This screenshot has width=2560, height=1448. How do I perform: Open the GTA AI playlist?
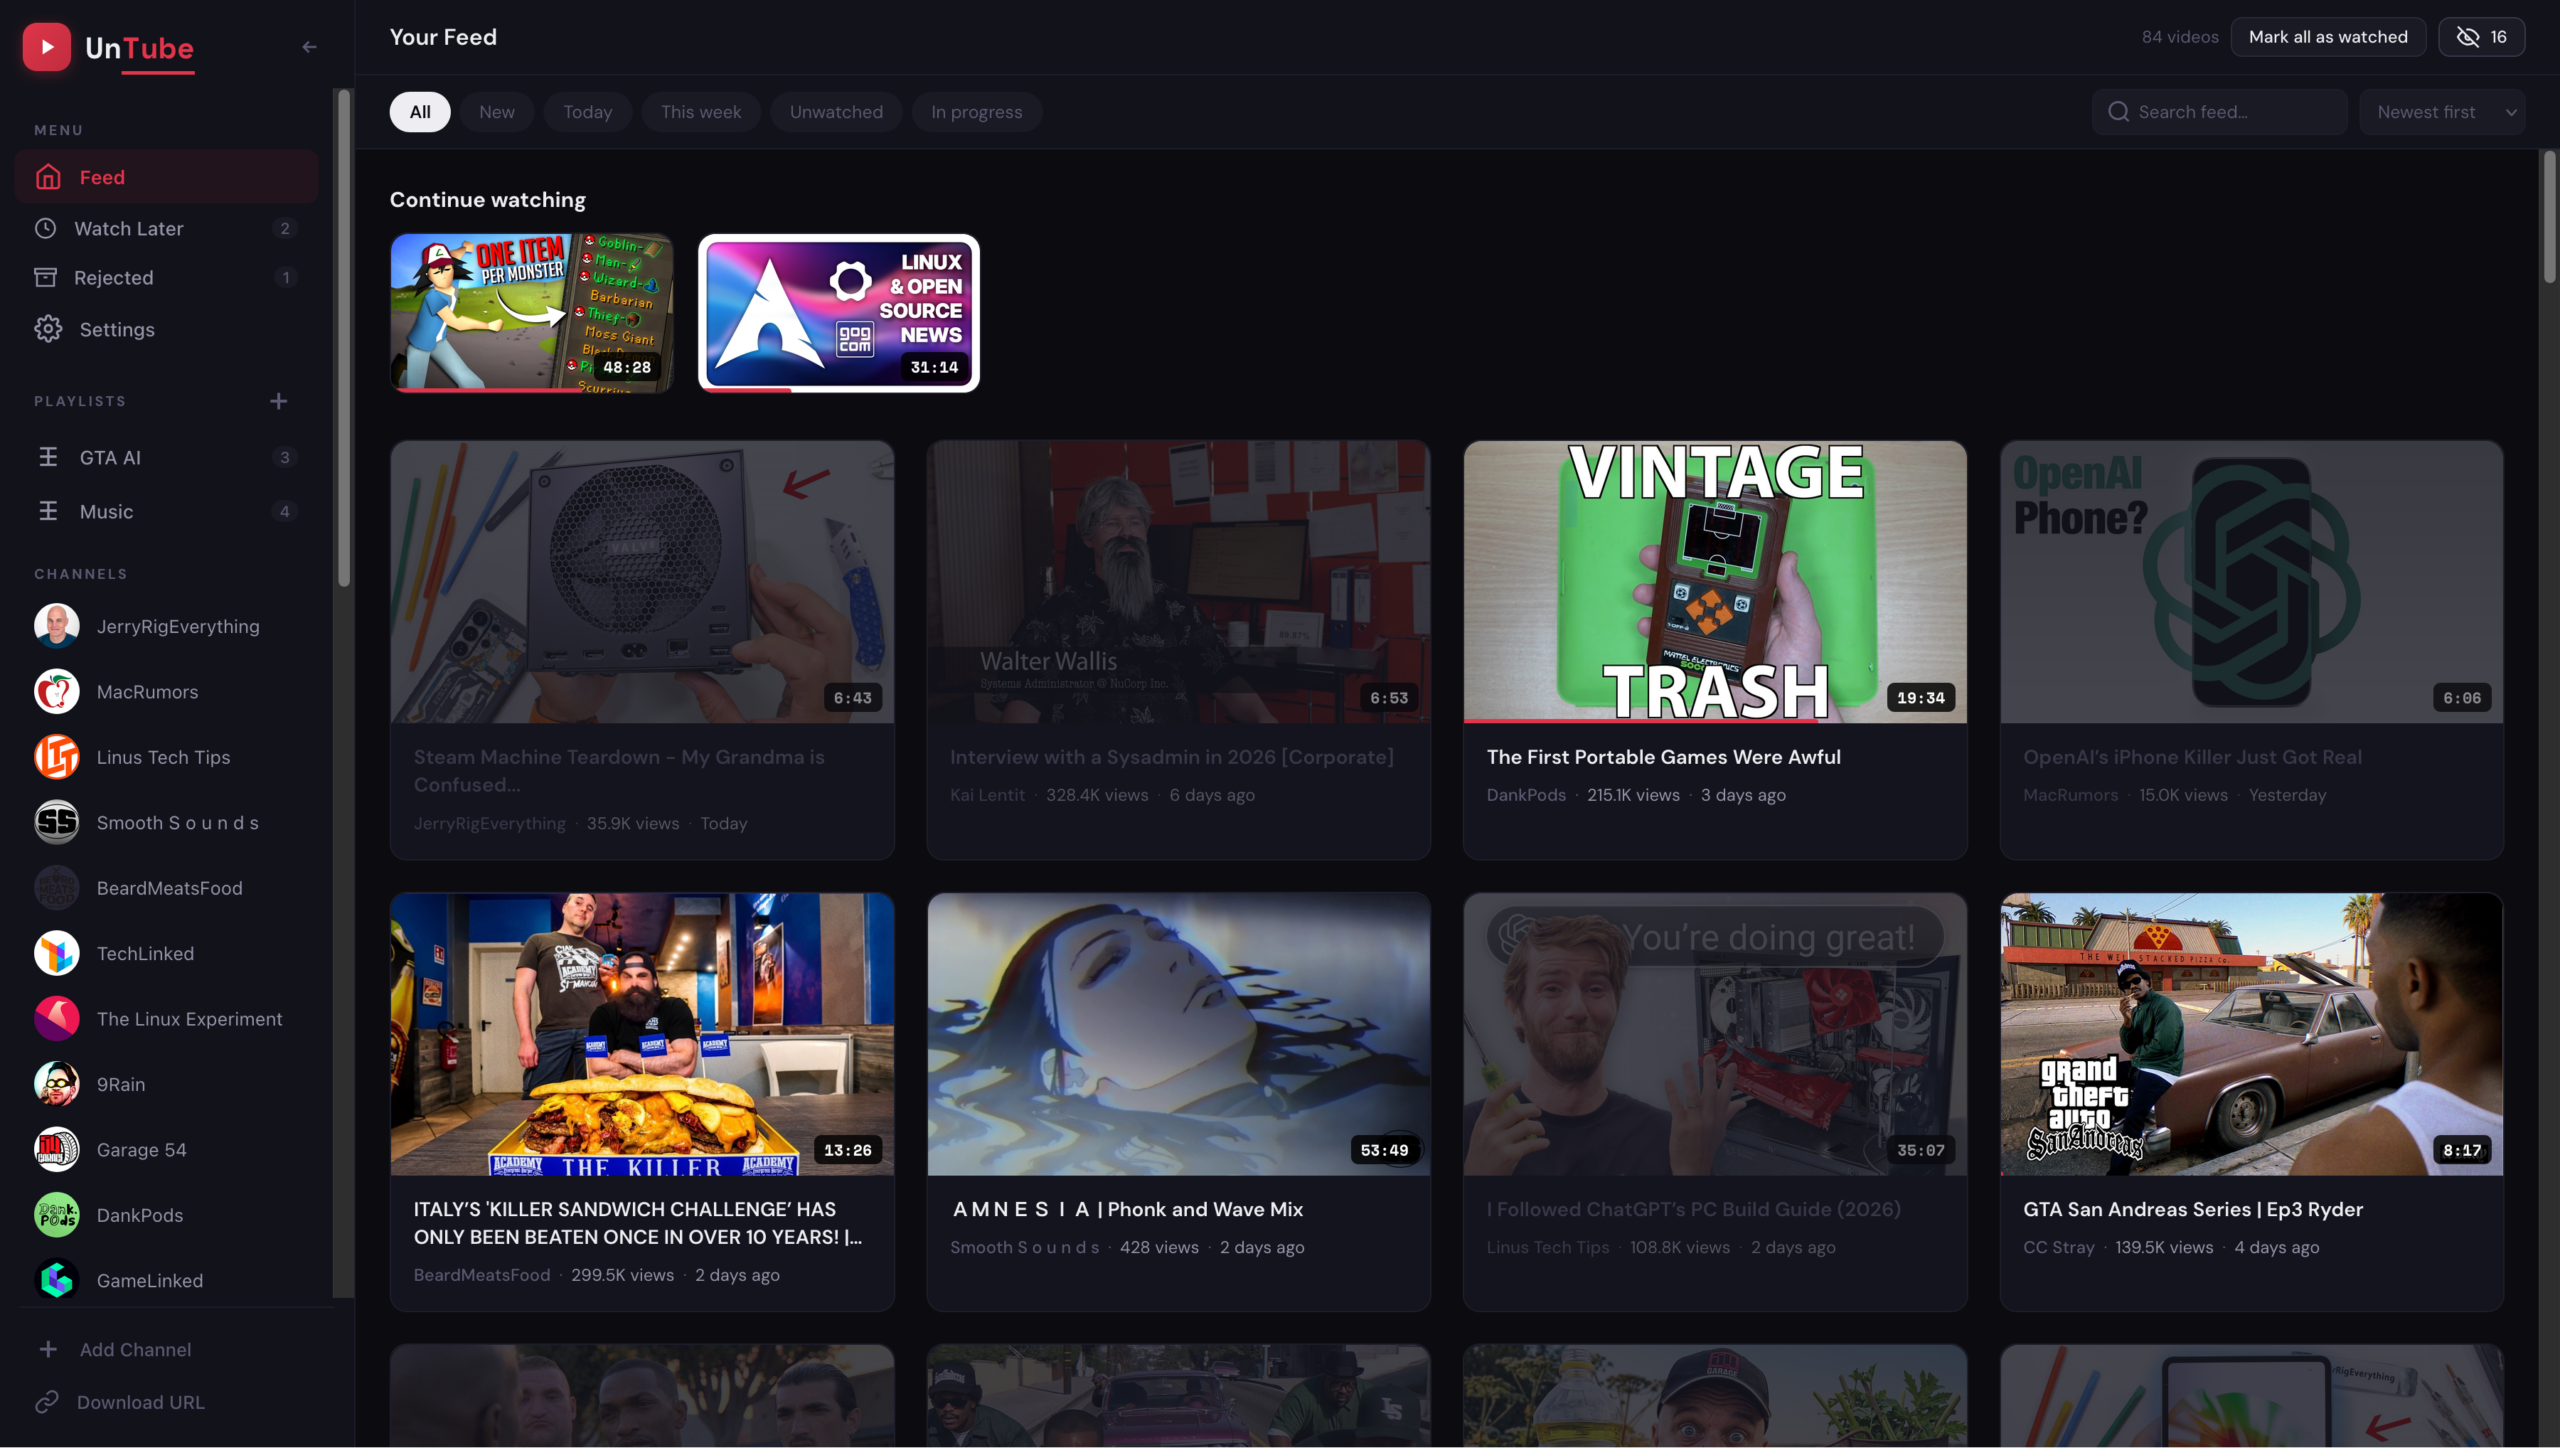pyautogui.click(x=166, y=457)
